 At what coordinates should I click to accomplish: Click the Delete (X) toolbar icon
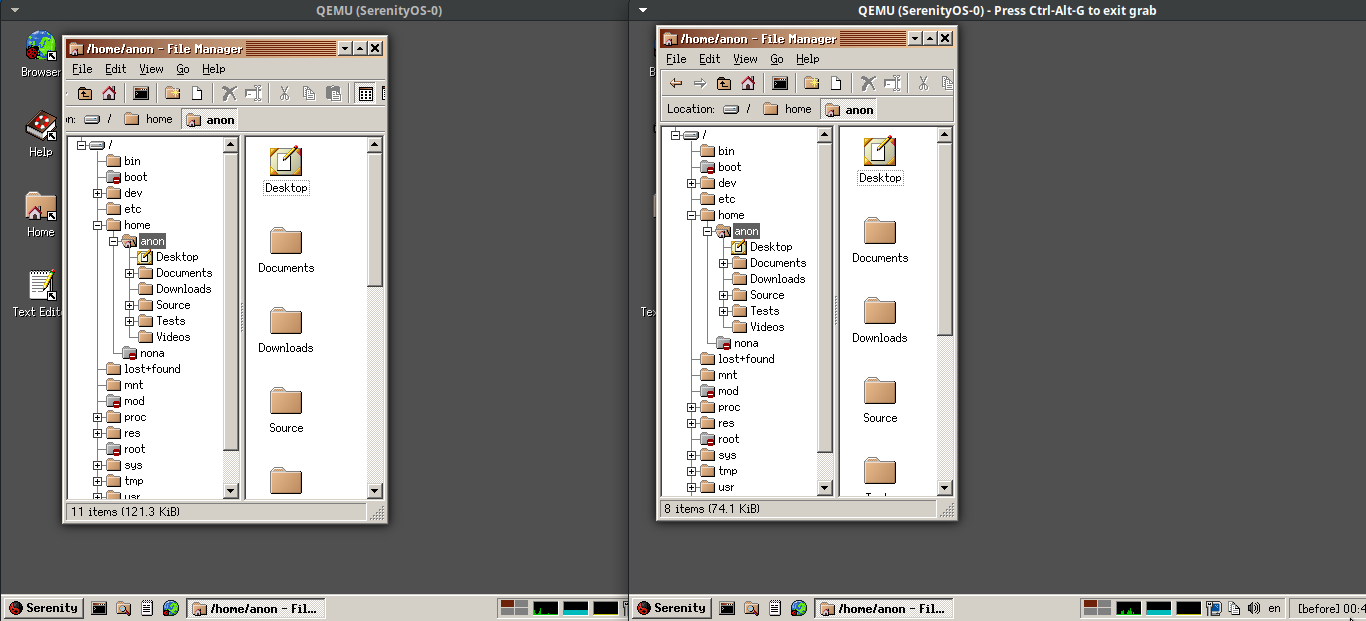(868, 83)
